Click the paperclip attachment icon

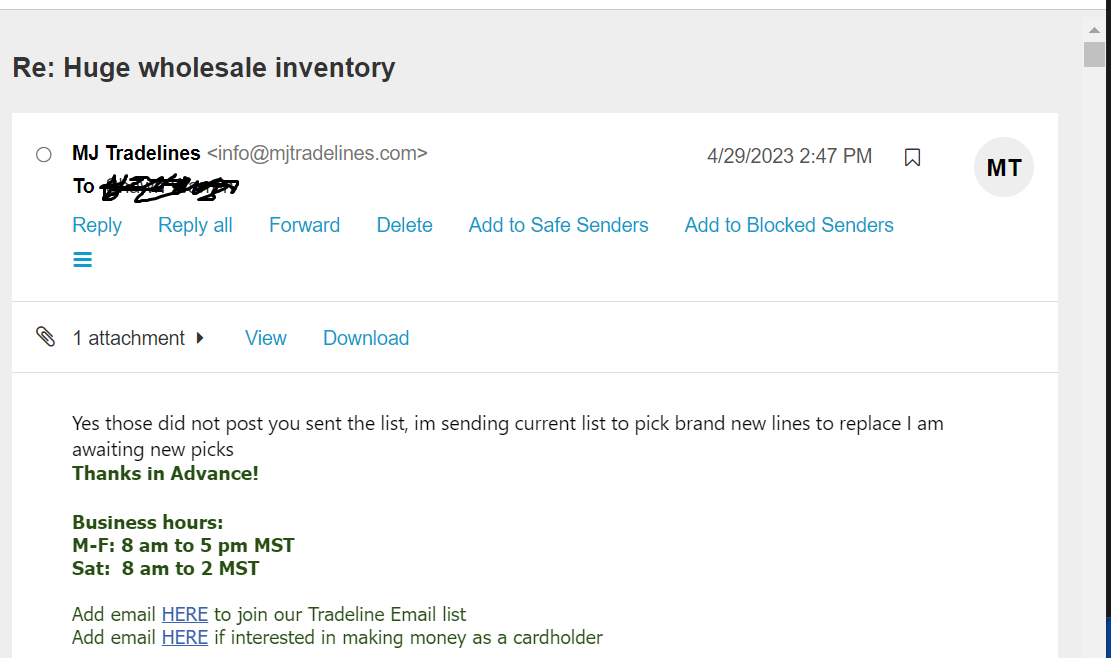(45, 336)
